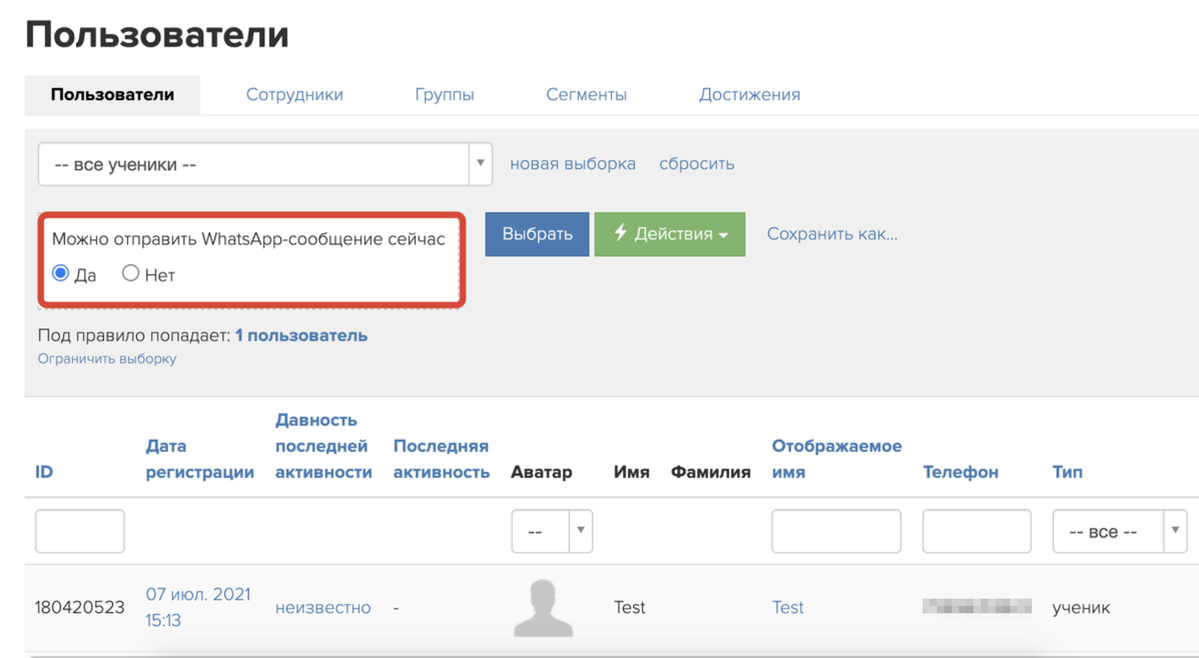Viewport: 1199px width, 658px height.
Task: Open the Достижения tab
Action: point(749,95)
